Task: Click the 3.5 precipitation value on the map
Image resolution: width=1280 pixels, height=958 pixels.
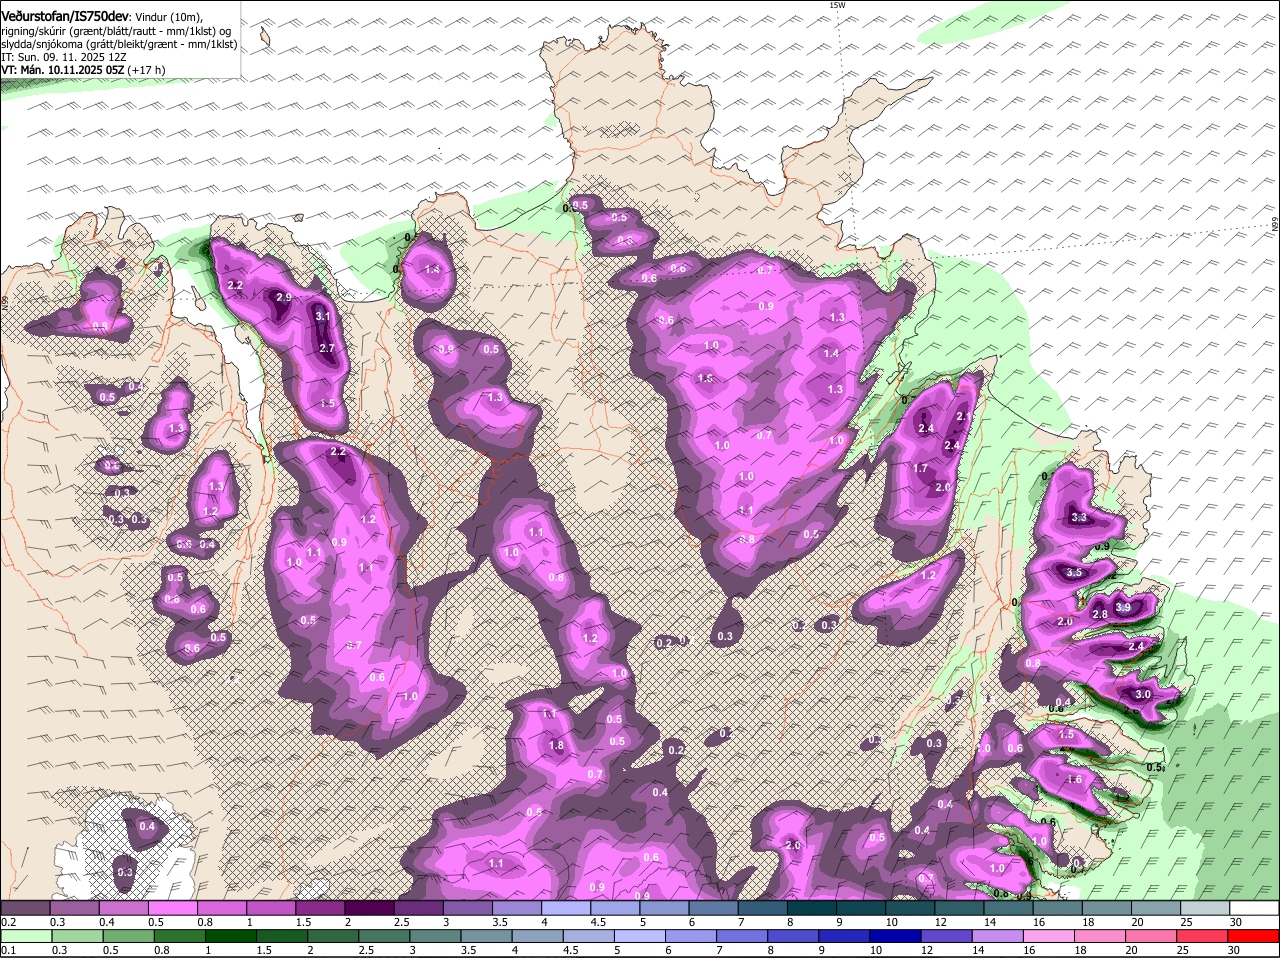Action: pos(1074,573)
